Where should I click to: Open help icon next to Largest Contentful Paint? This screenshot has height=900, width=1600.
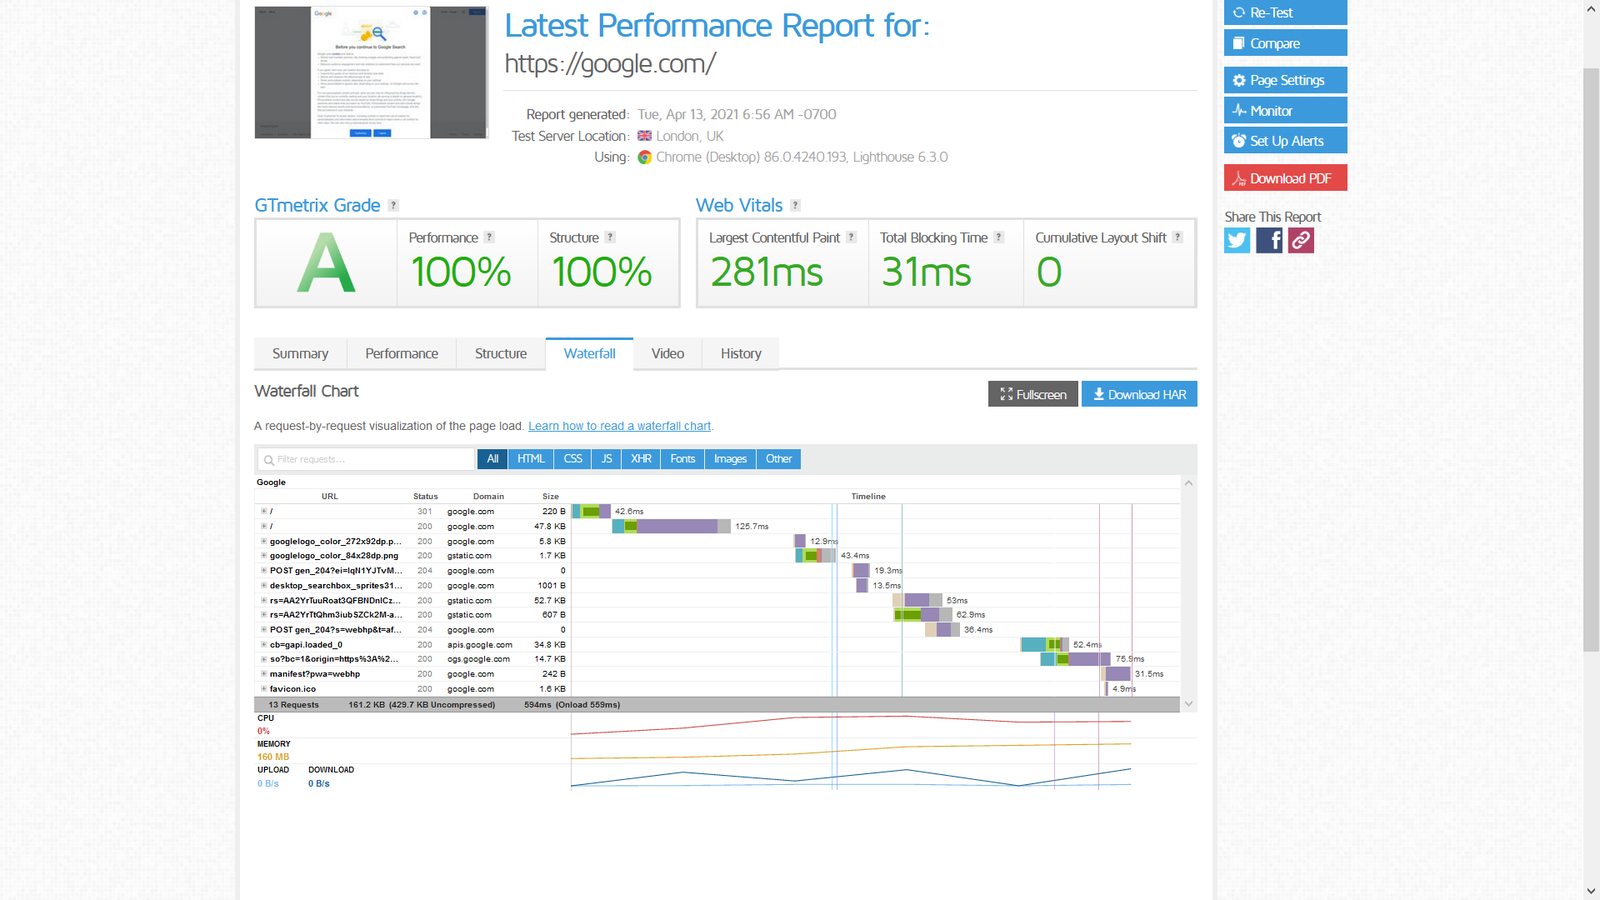[851, 237]
